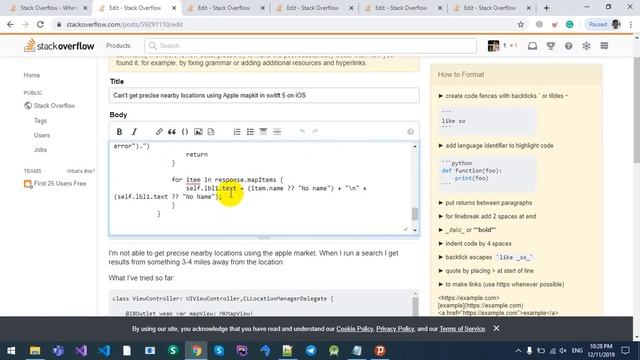Bookmark this page with the star icon

pos(521,24)
